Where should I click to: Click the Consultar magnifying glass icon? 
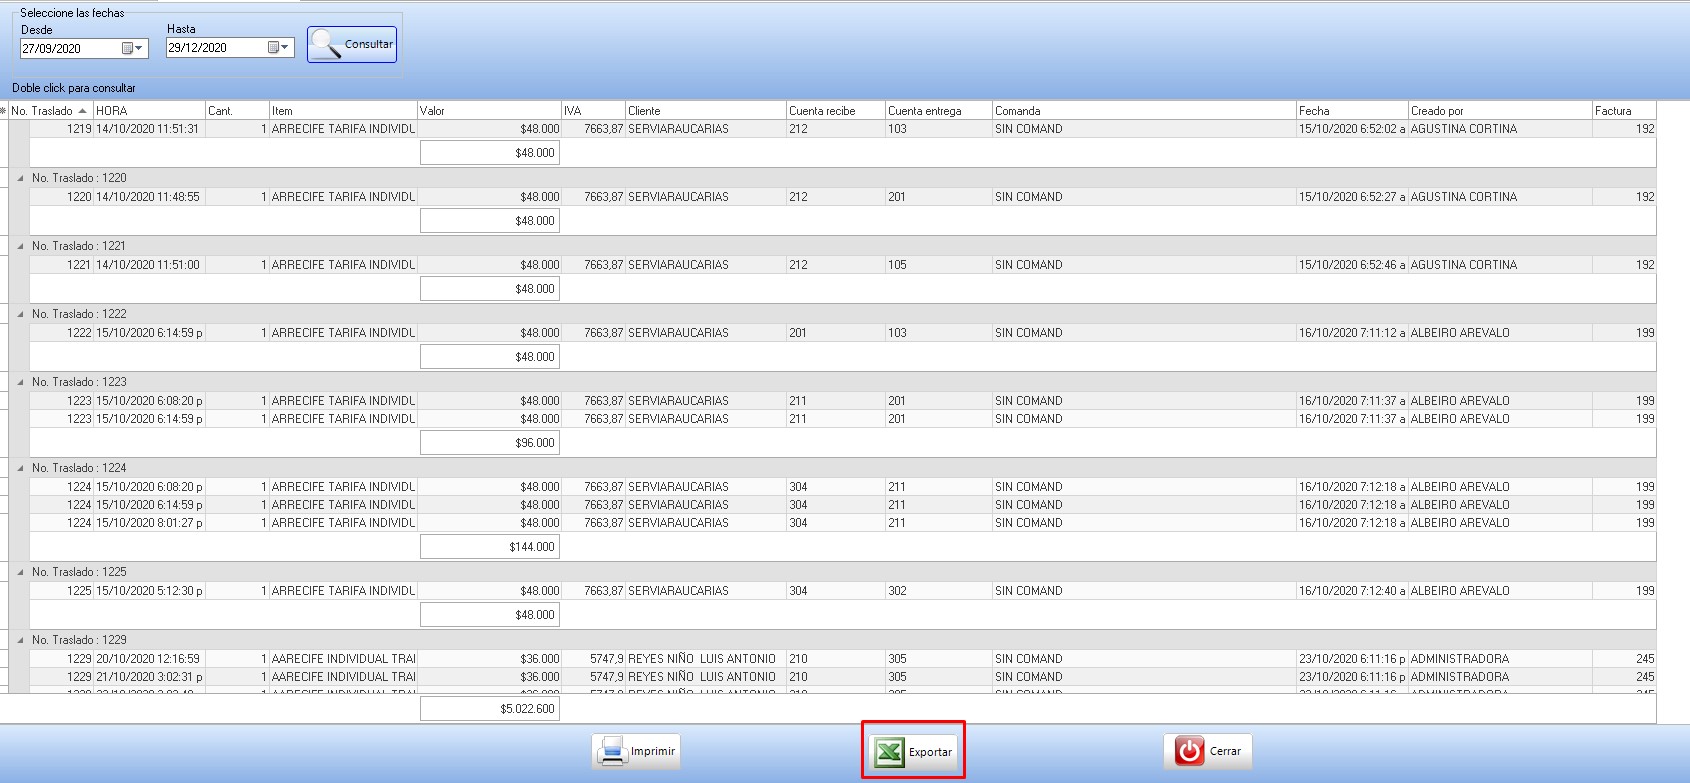tap(326, 44)
